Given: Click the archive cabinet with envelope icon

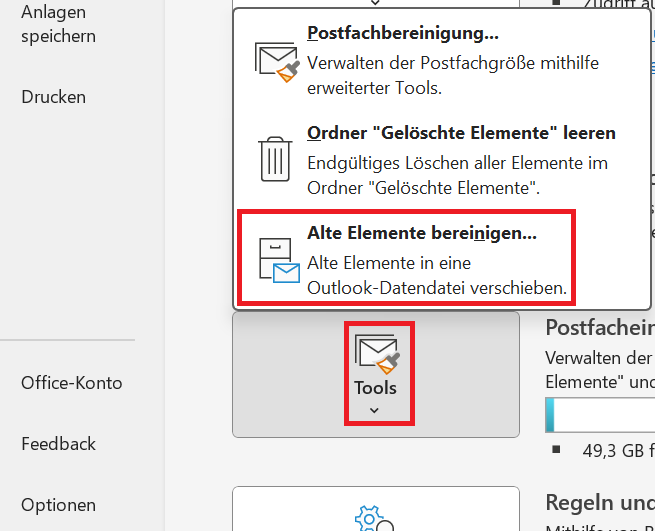Looking at the screenshot, I should [x=279, y=260].
